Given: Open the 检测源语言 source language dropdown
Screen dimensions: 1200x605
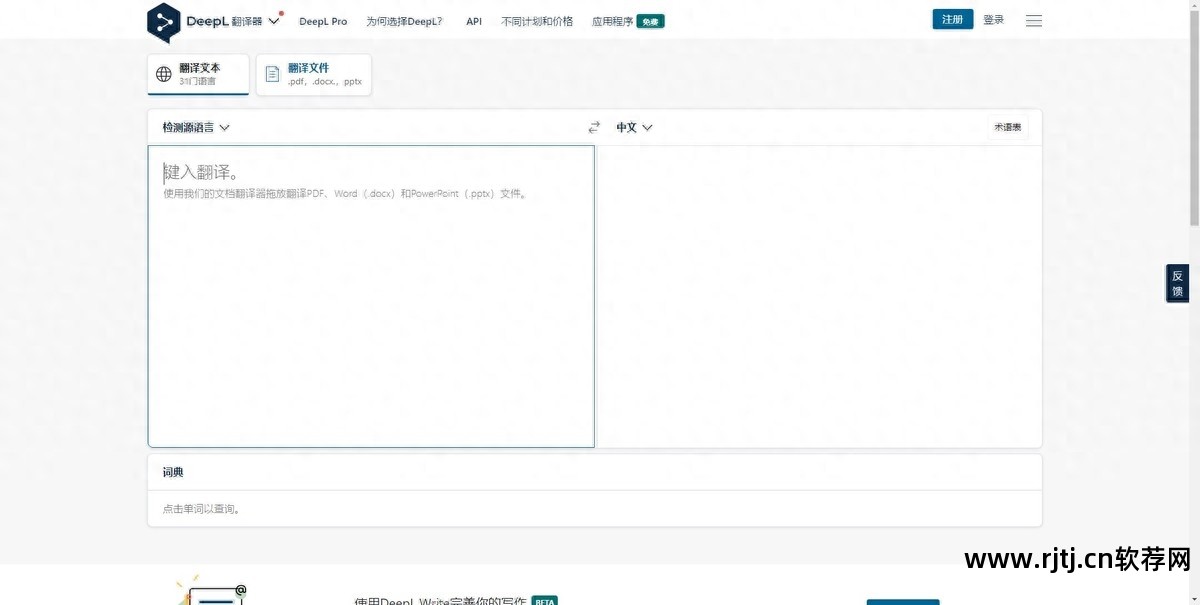Looking at the screenshot, I should (x=196, y=127).
